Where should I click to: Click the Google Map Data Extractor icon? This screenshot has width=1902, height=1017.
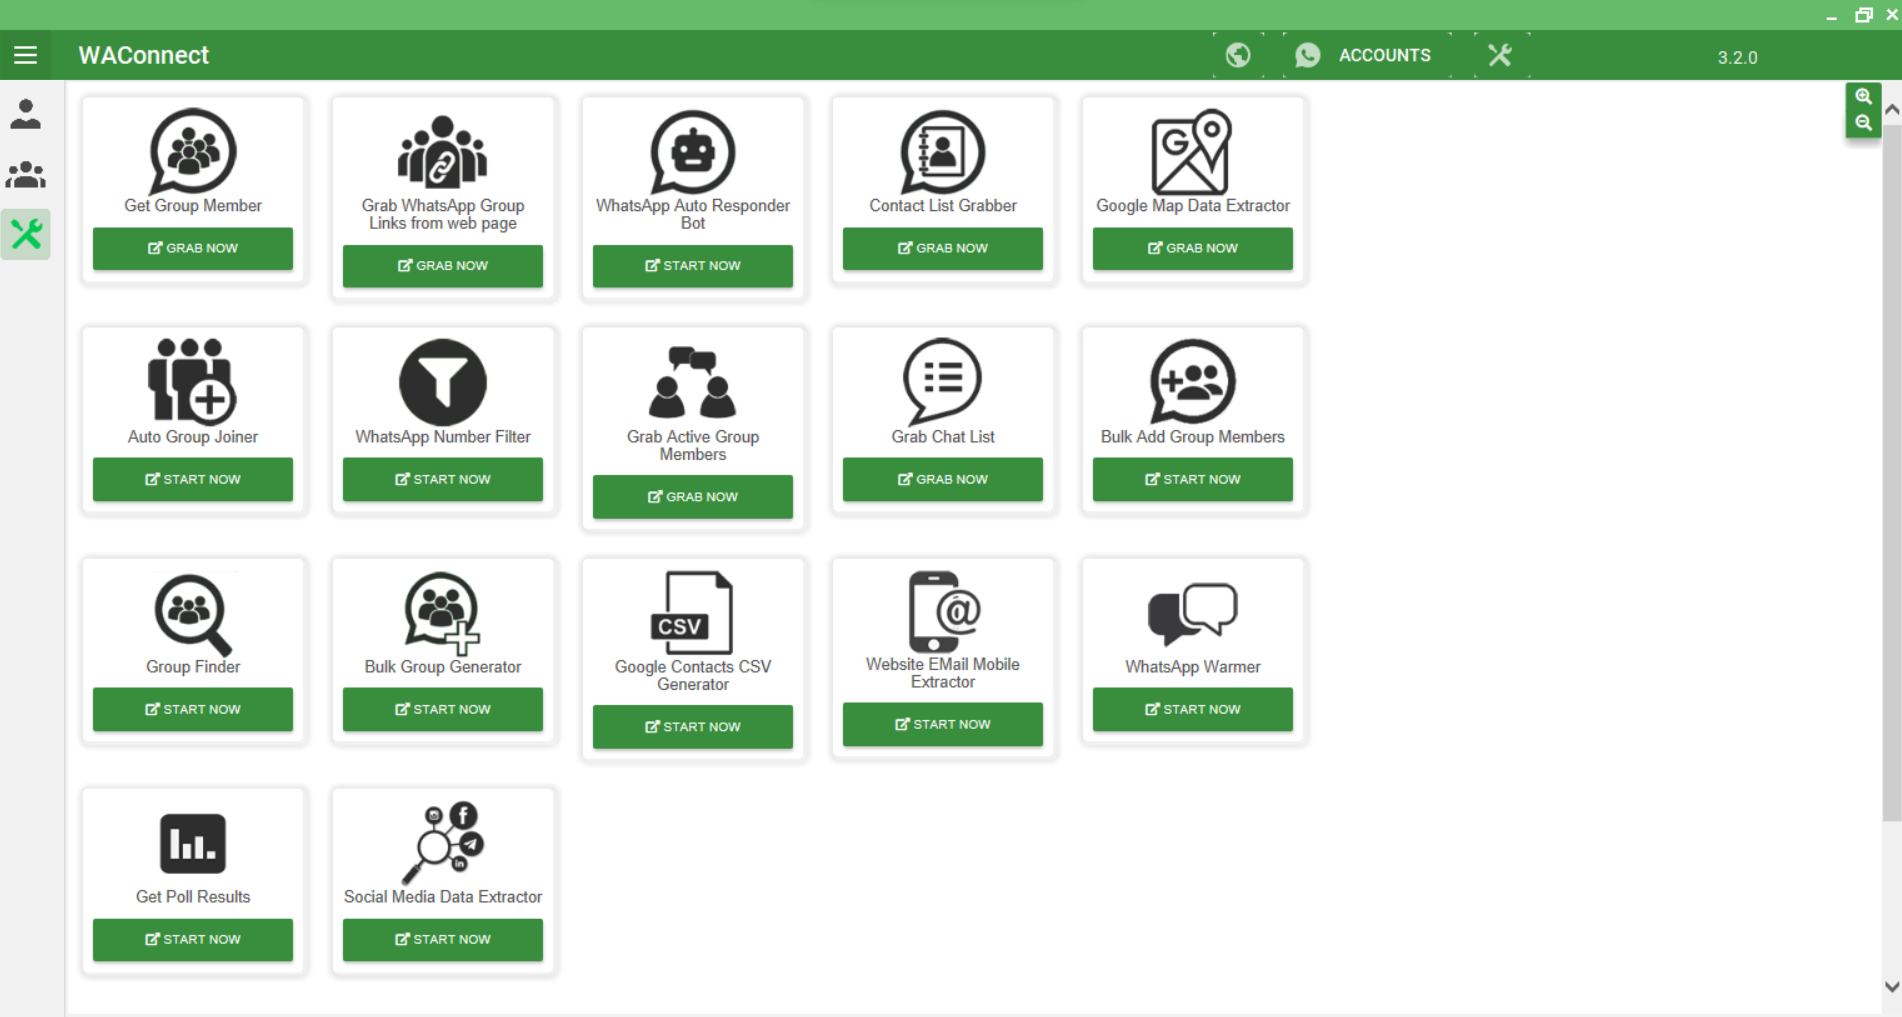(1191, 152)
